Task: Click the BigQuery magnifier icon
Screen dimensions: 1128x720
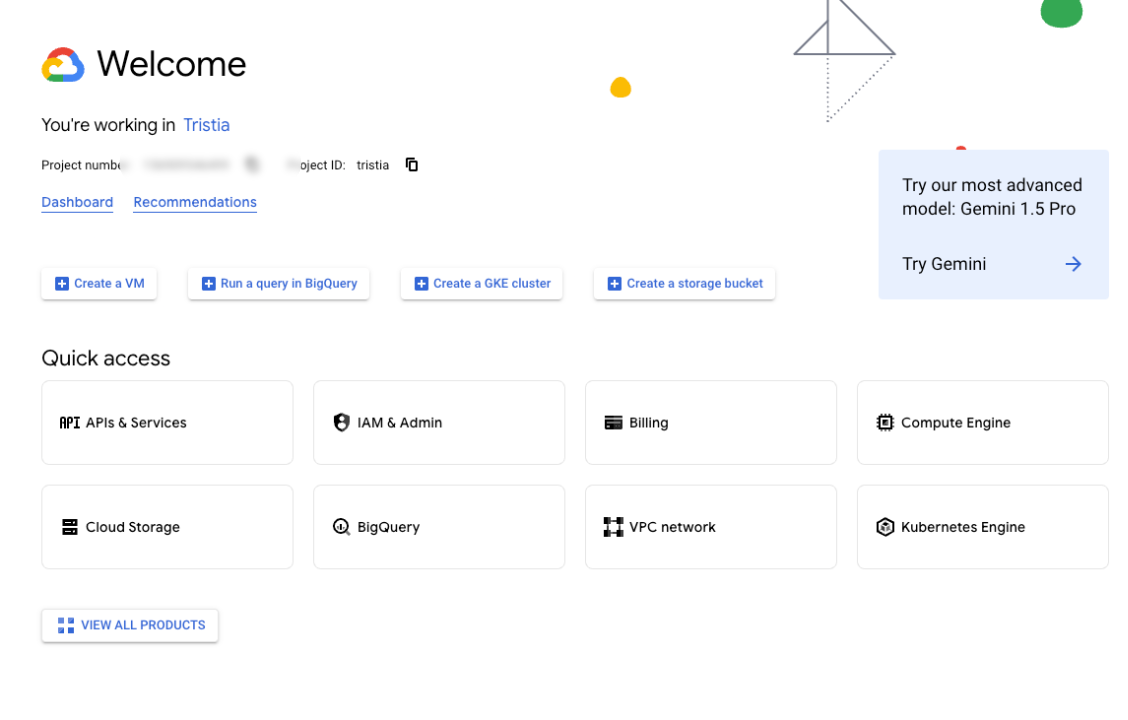Action: click(x=342, y=527)
